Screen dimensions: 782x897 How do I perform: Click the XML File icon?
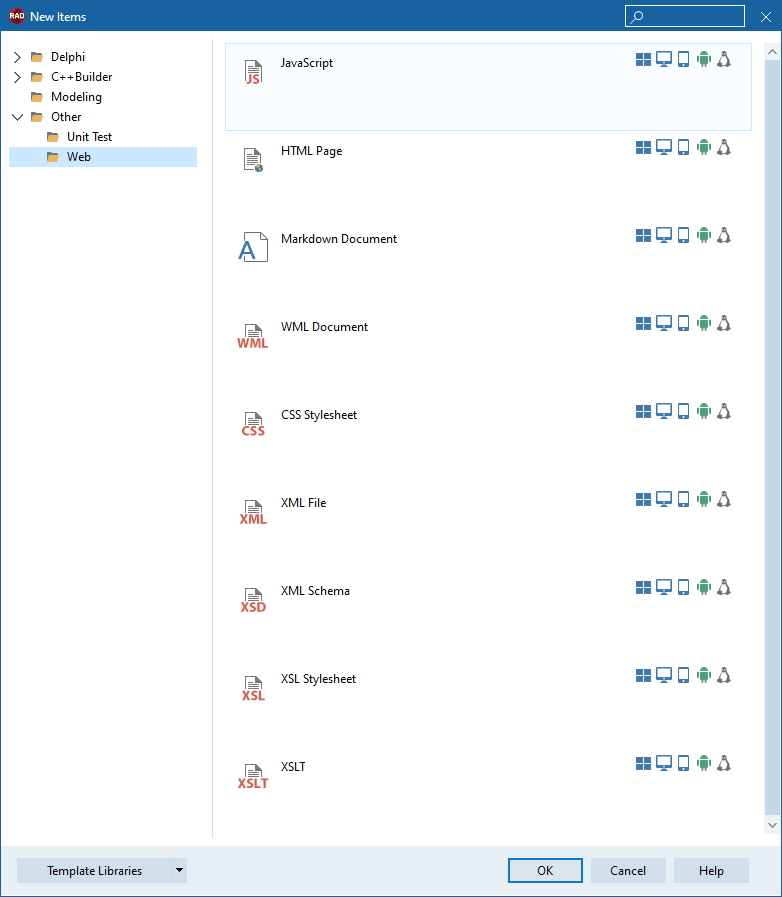click(x=253, y=512)
